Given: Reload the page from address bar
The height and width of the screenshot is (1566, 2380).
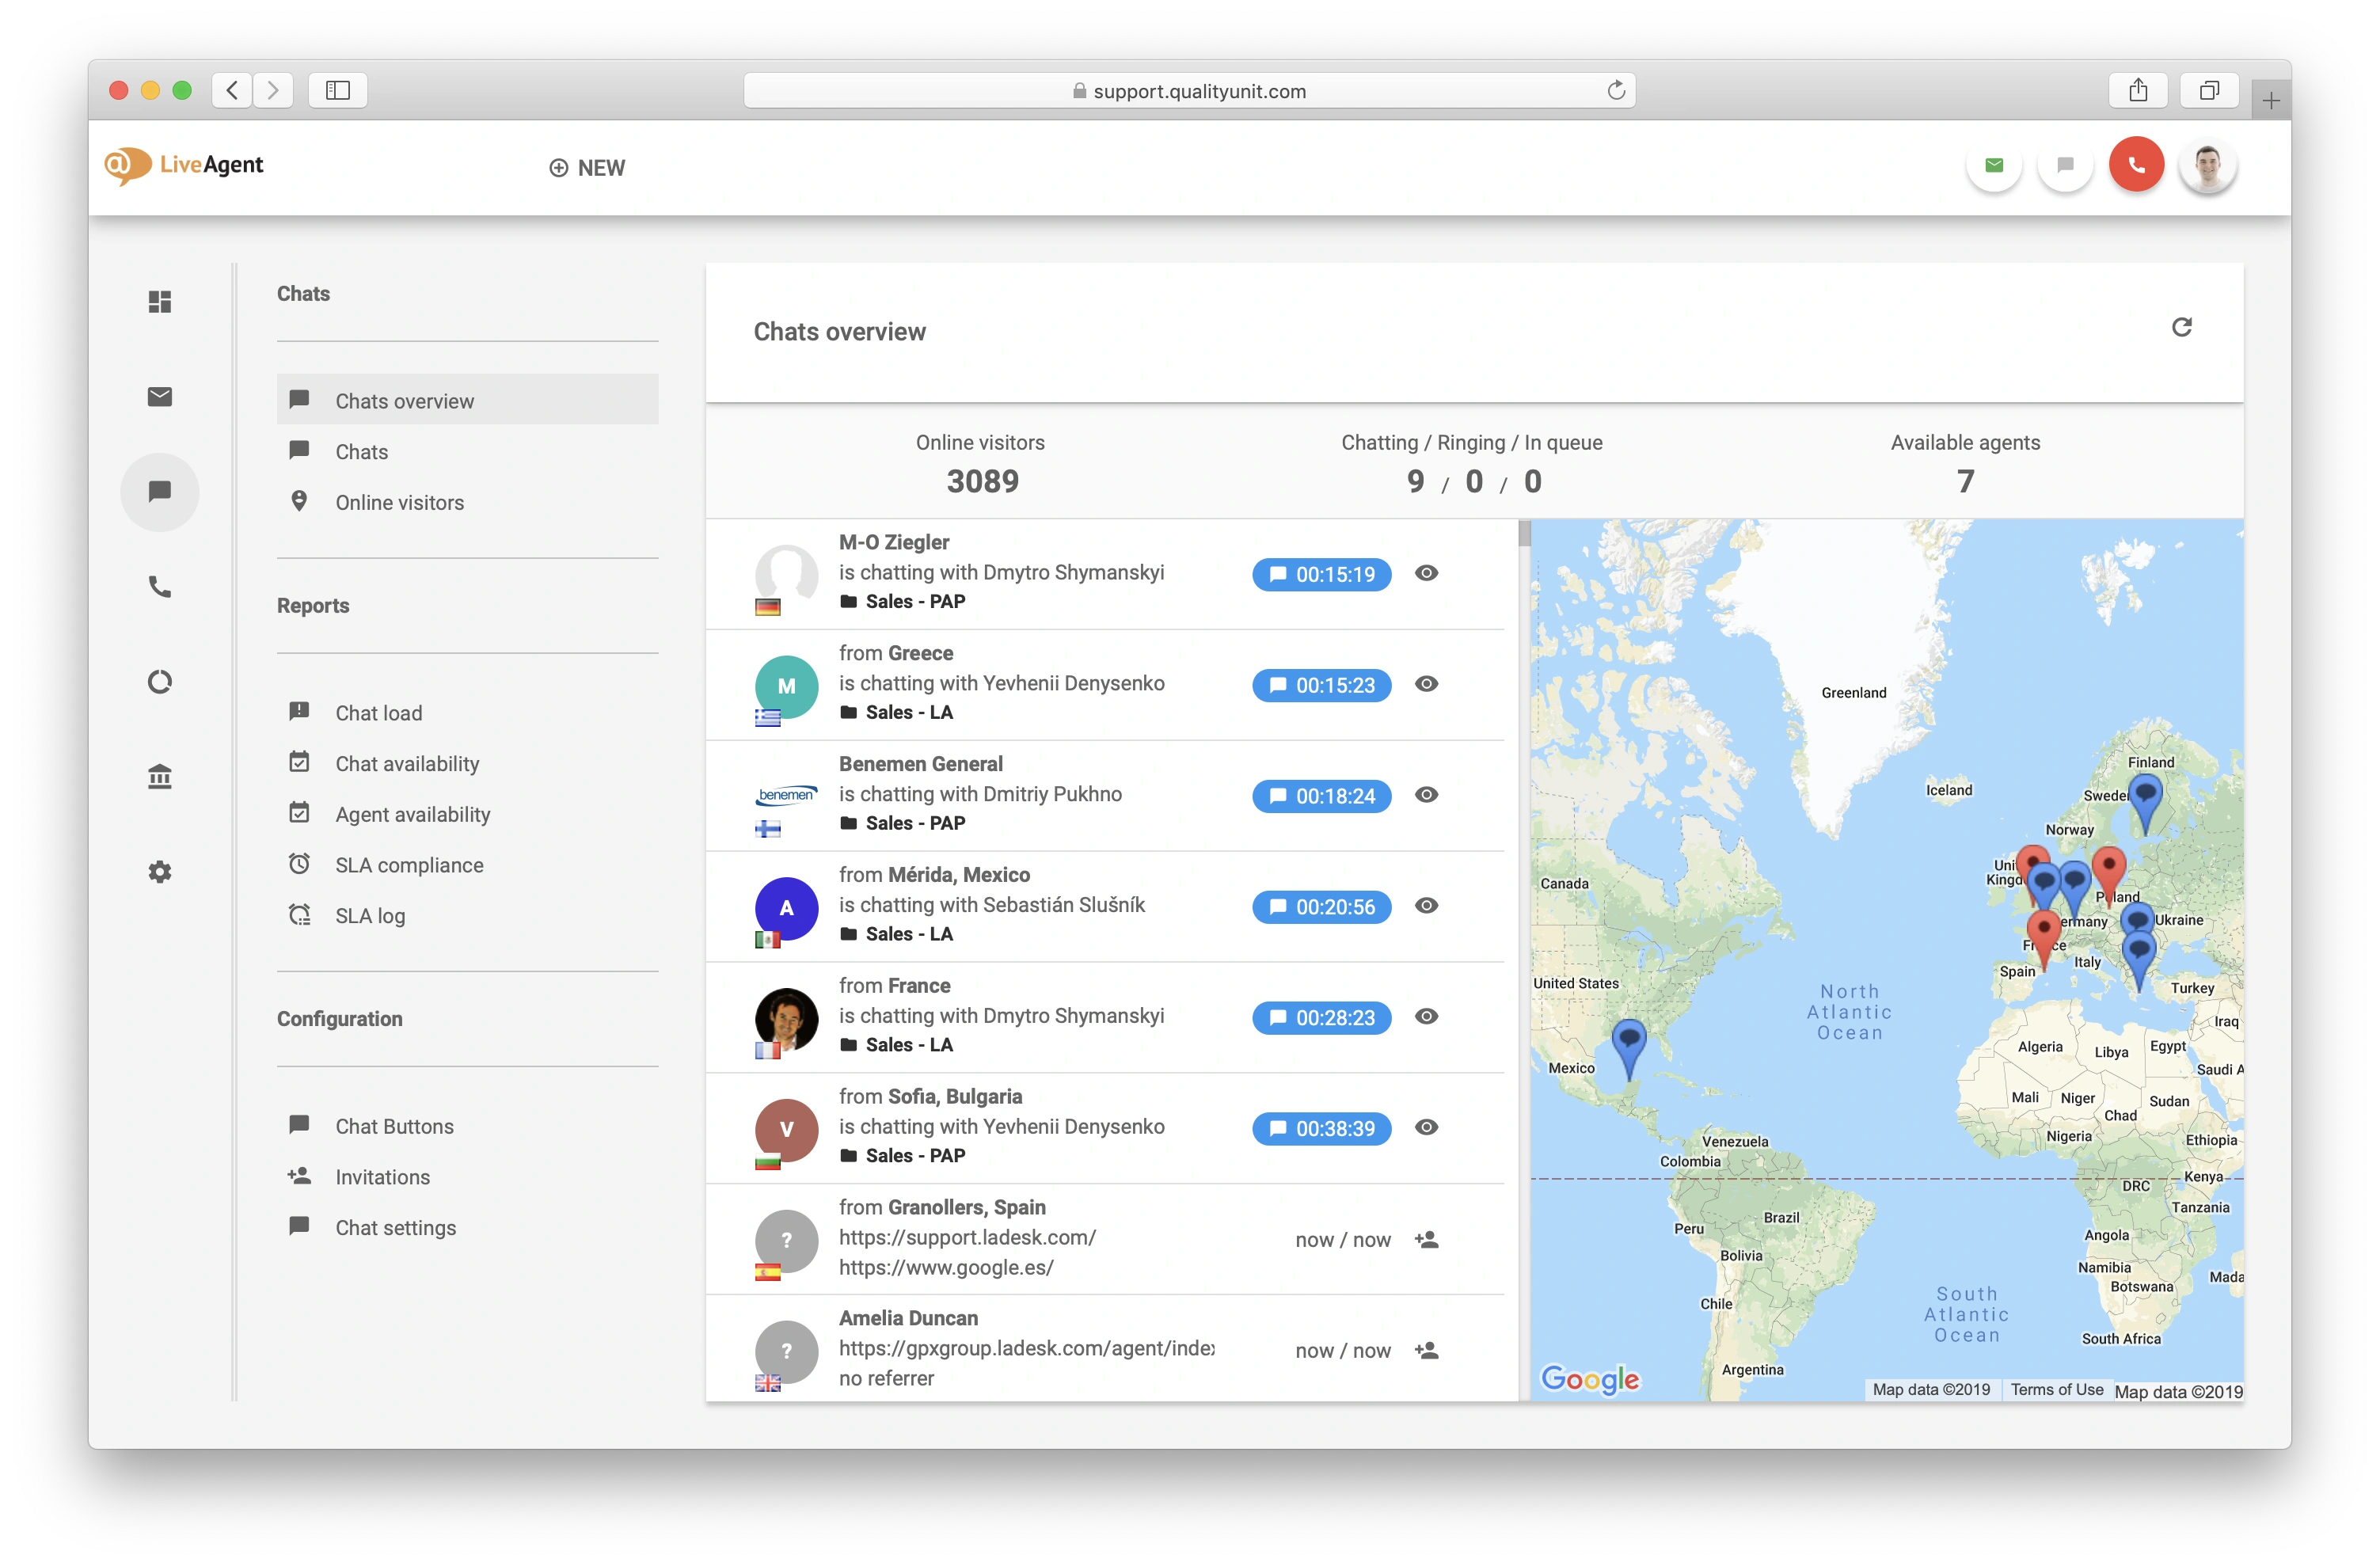Looking at the screenshot, I should (x=1616, y=90).
